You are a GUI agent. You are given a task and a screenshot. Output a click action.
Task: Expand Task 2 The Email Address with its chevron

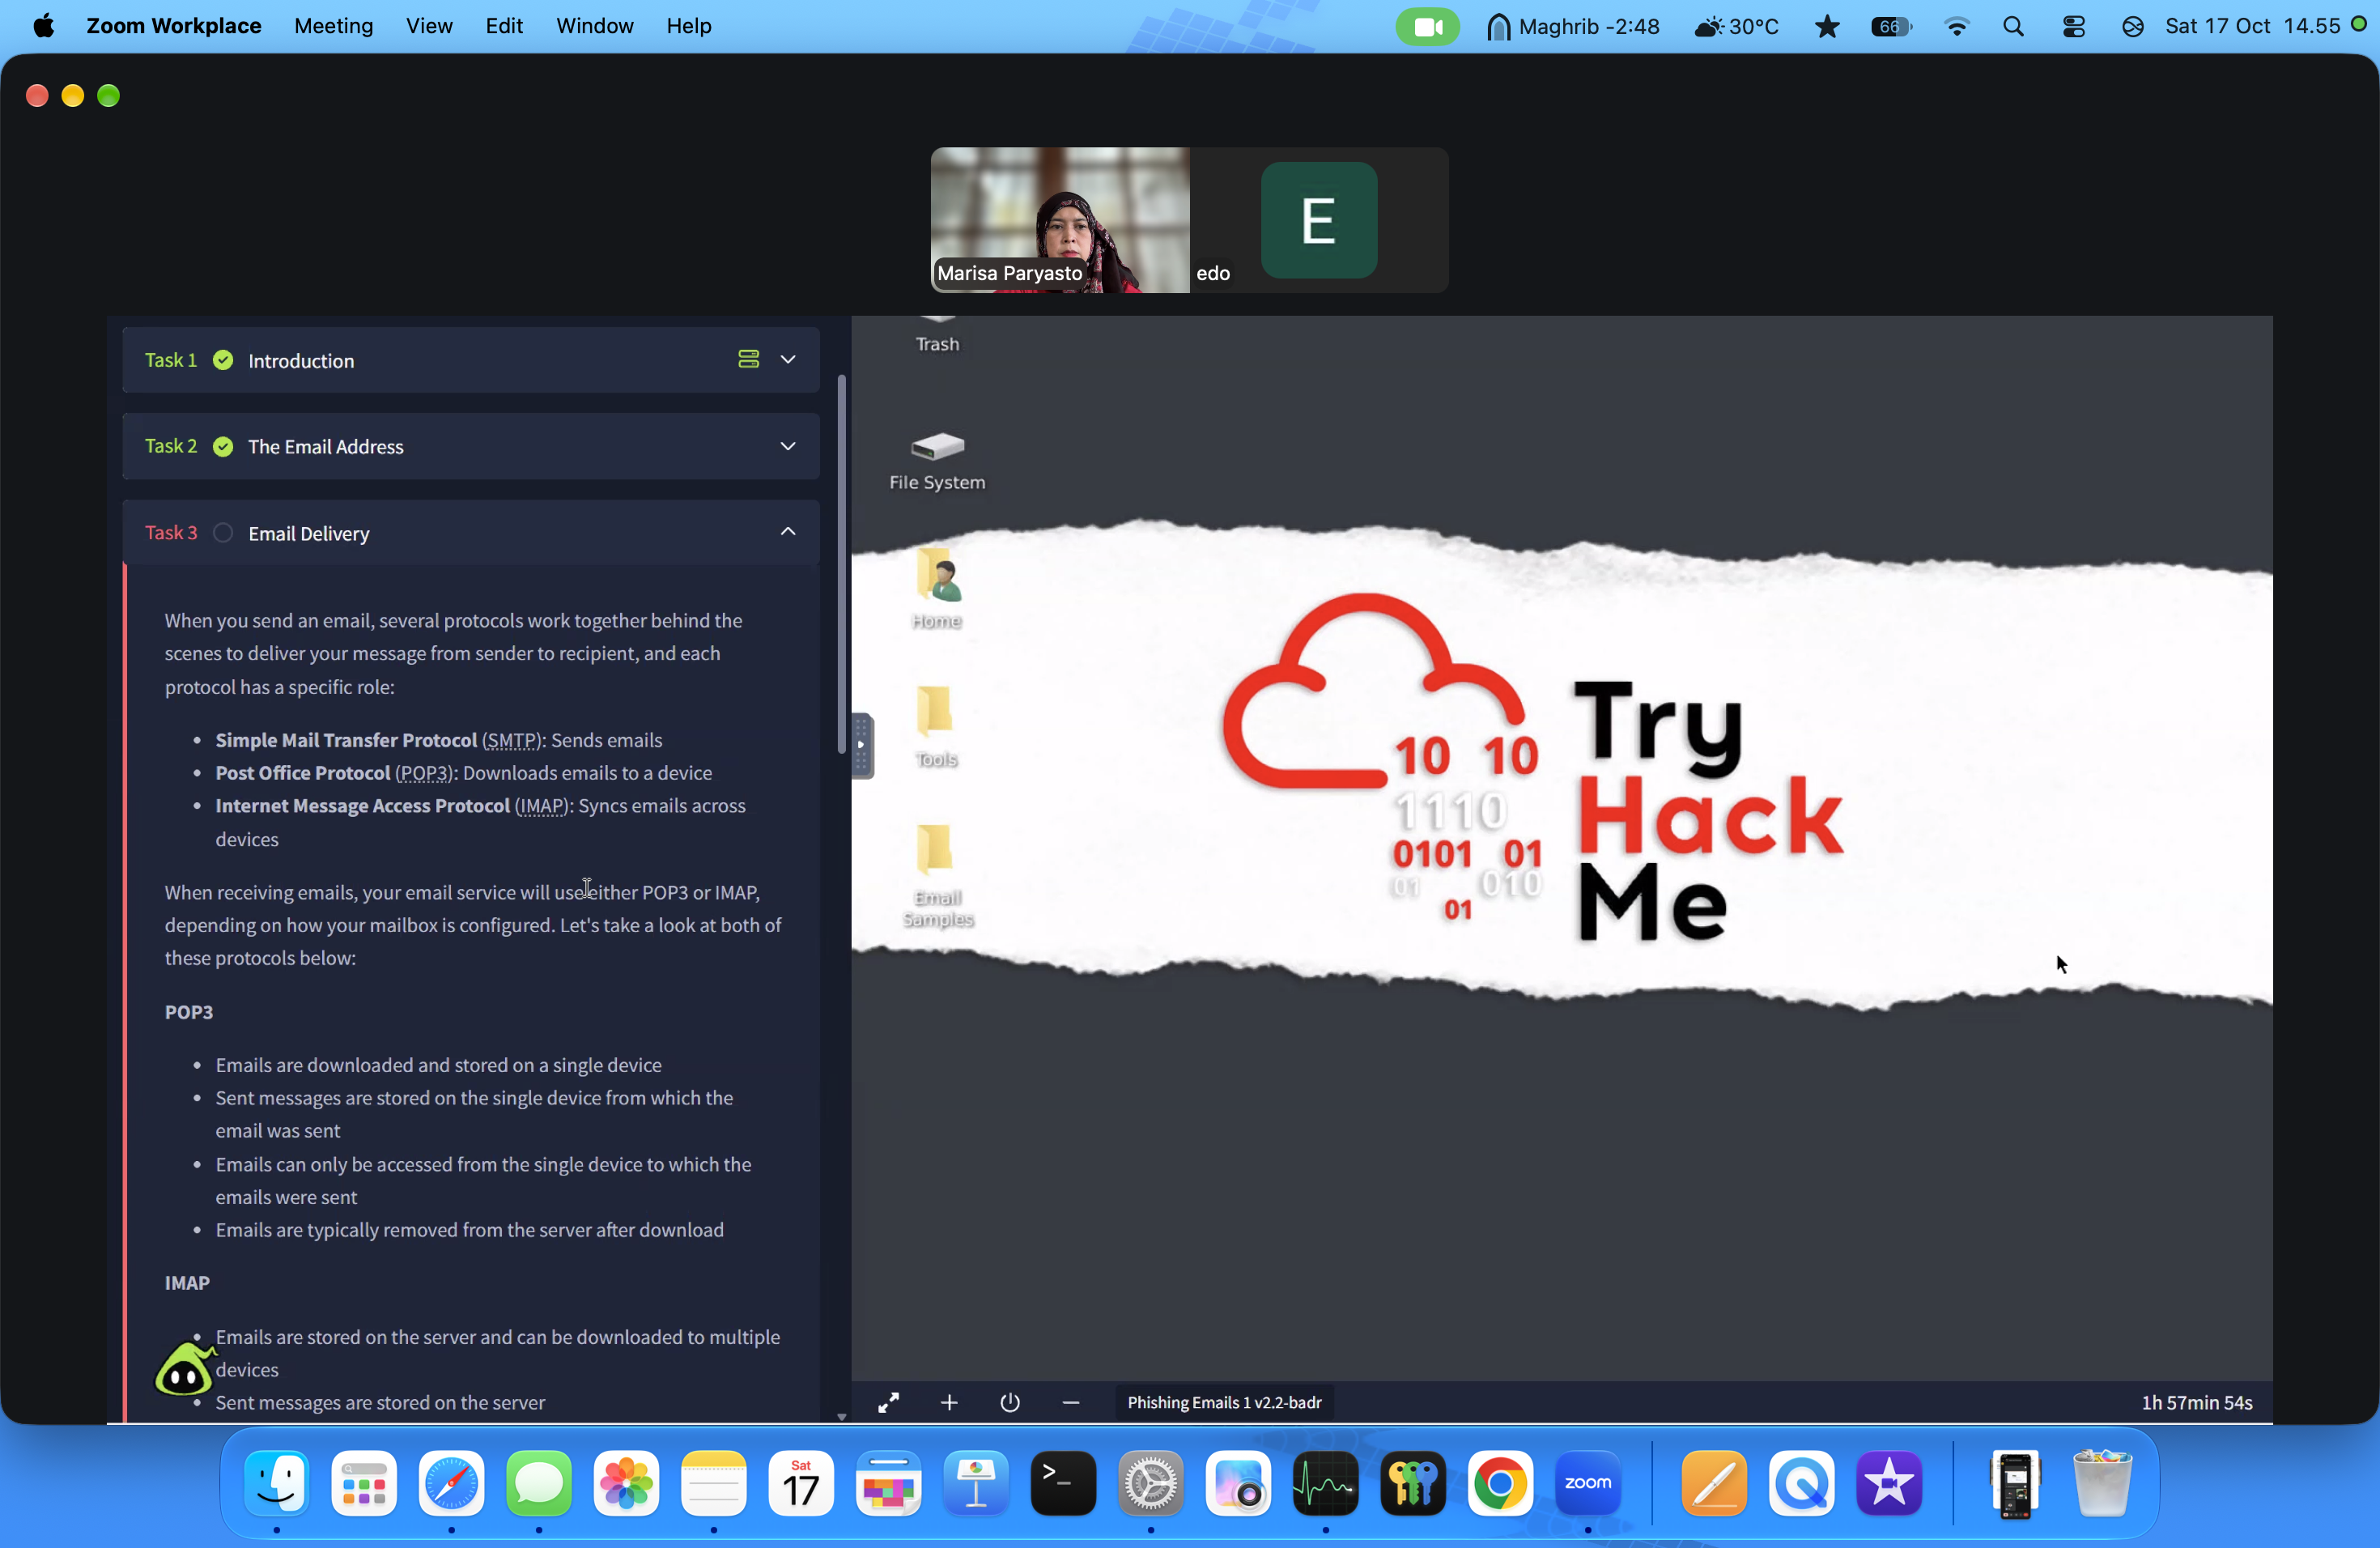(x=788, y=446)
